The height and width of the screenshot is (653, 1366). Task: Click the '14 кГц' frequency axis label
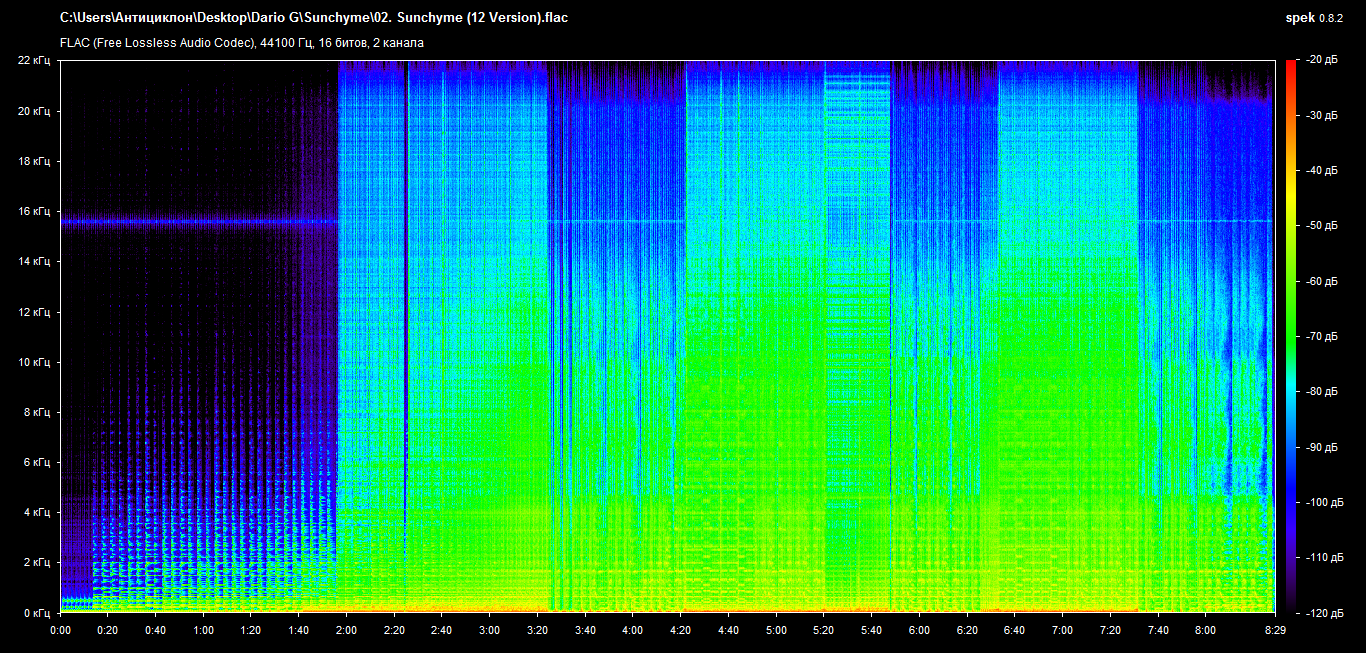pyautogui.click(x=34, y=261)
